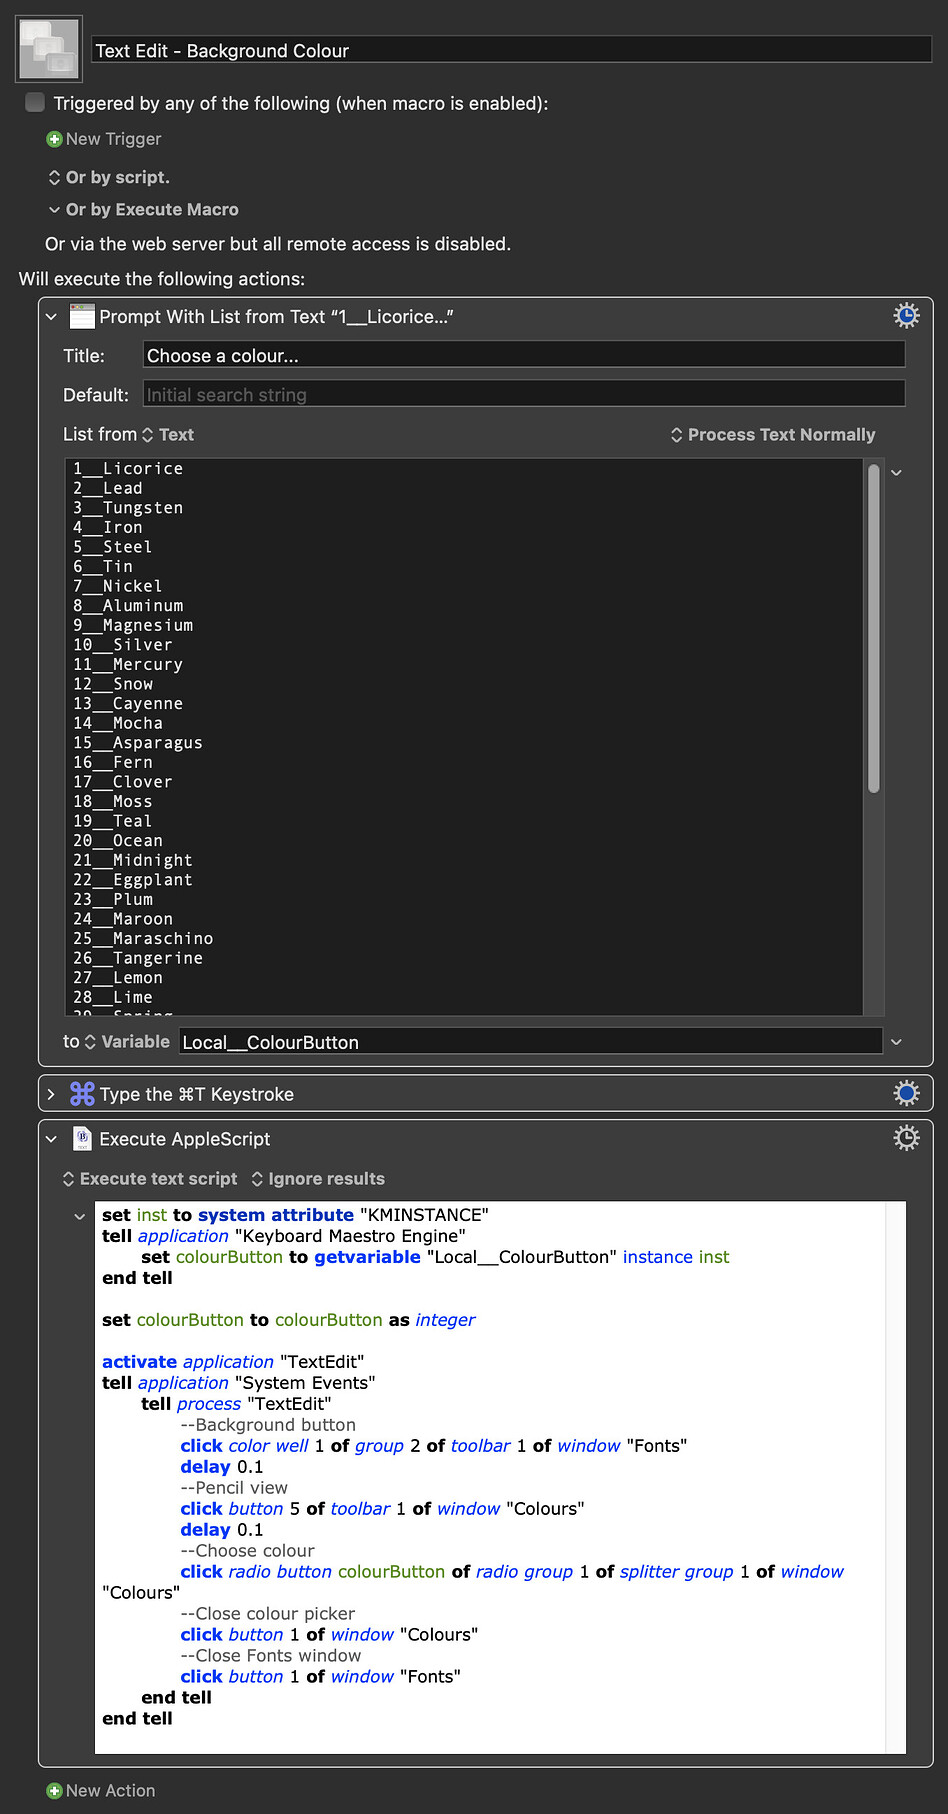This screenshot has width=948, height=1814.
Task: Click the Local__ColourButton variable field
Action: 531,1042
